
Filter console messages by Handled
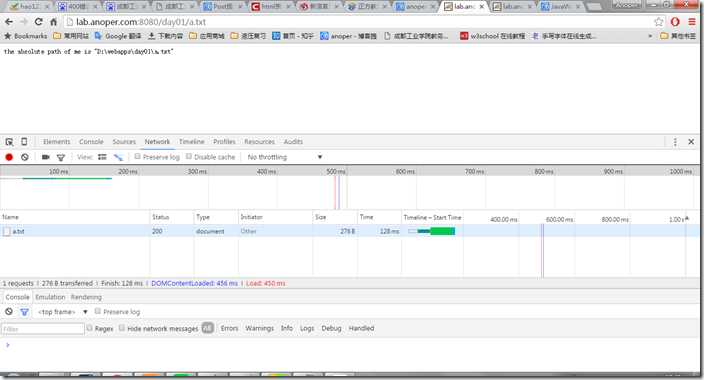click(x=361, y=328)
